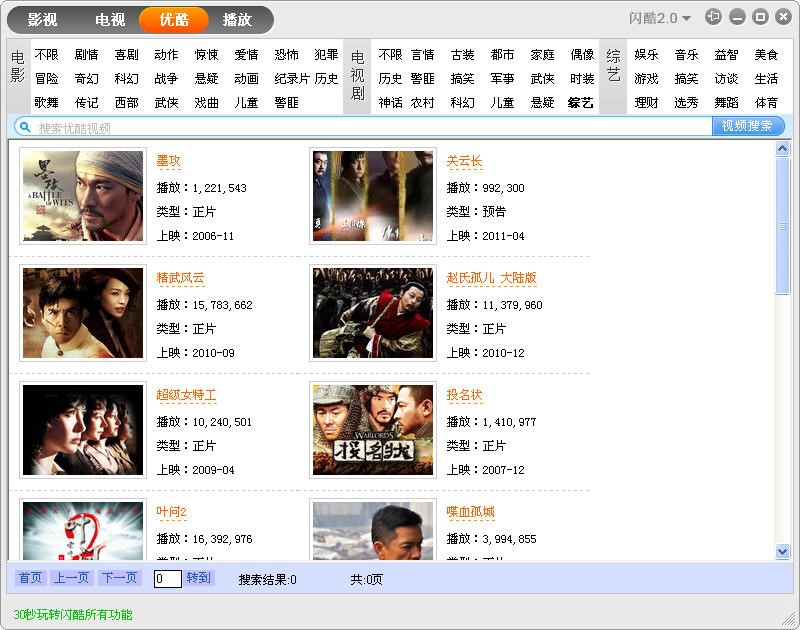Screen dimensions: 800x630
Task: Select the 歌舞 movie genre
Action: pyautogui.click(x=46, y=103)
